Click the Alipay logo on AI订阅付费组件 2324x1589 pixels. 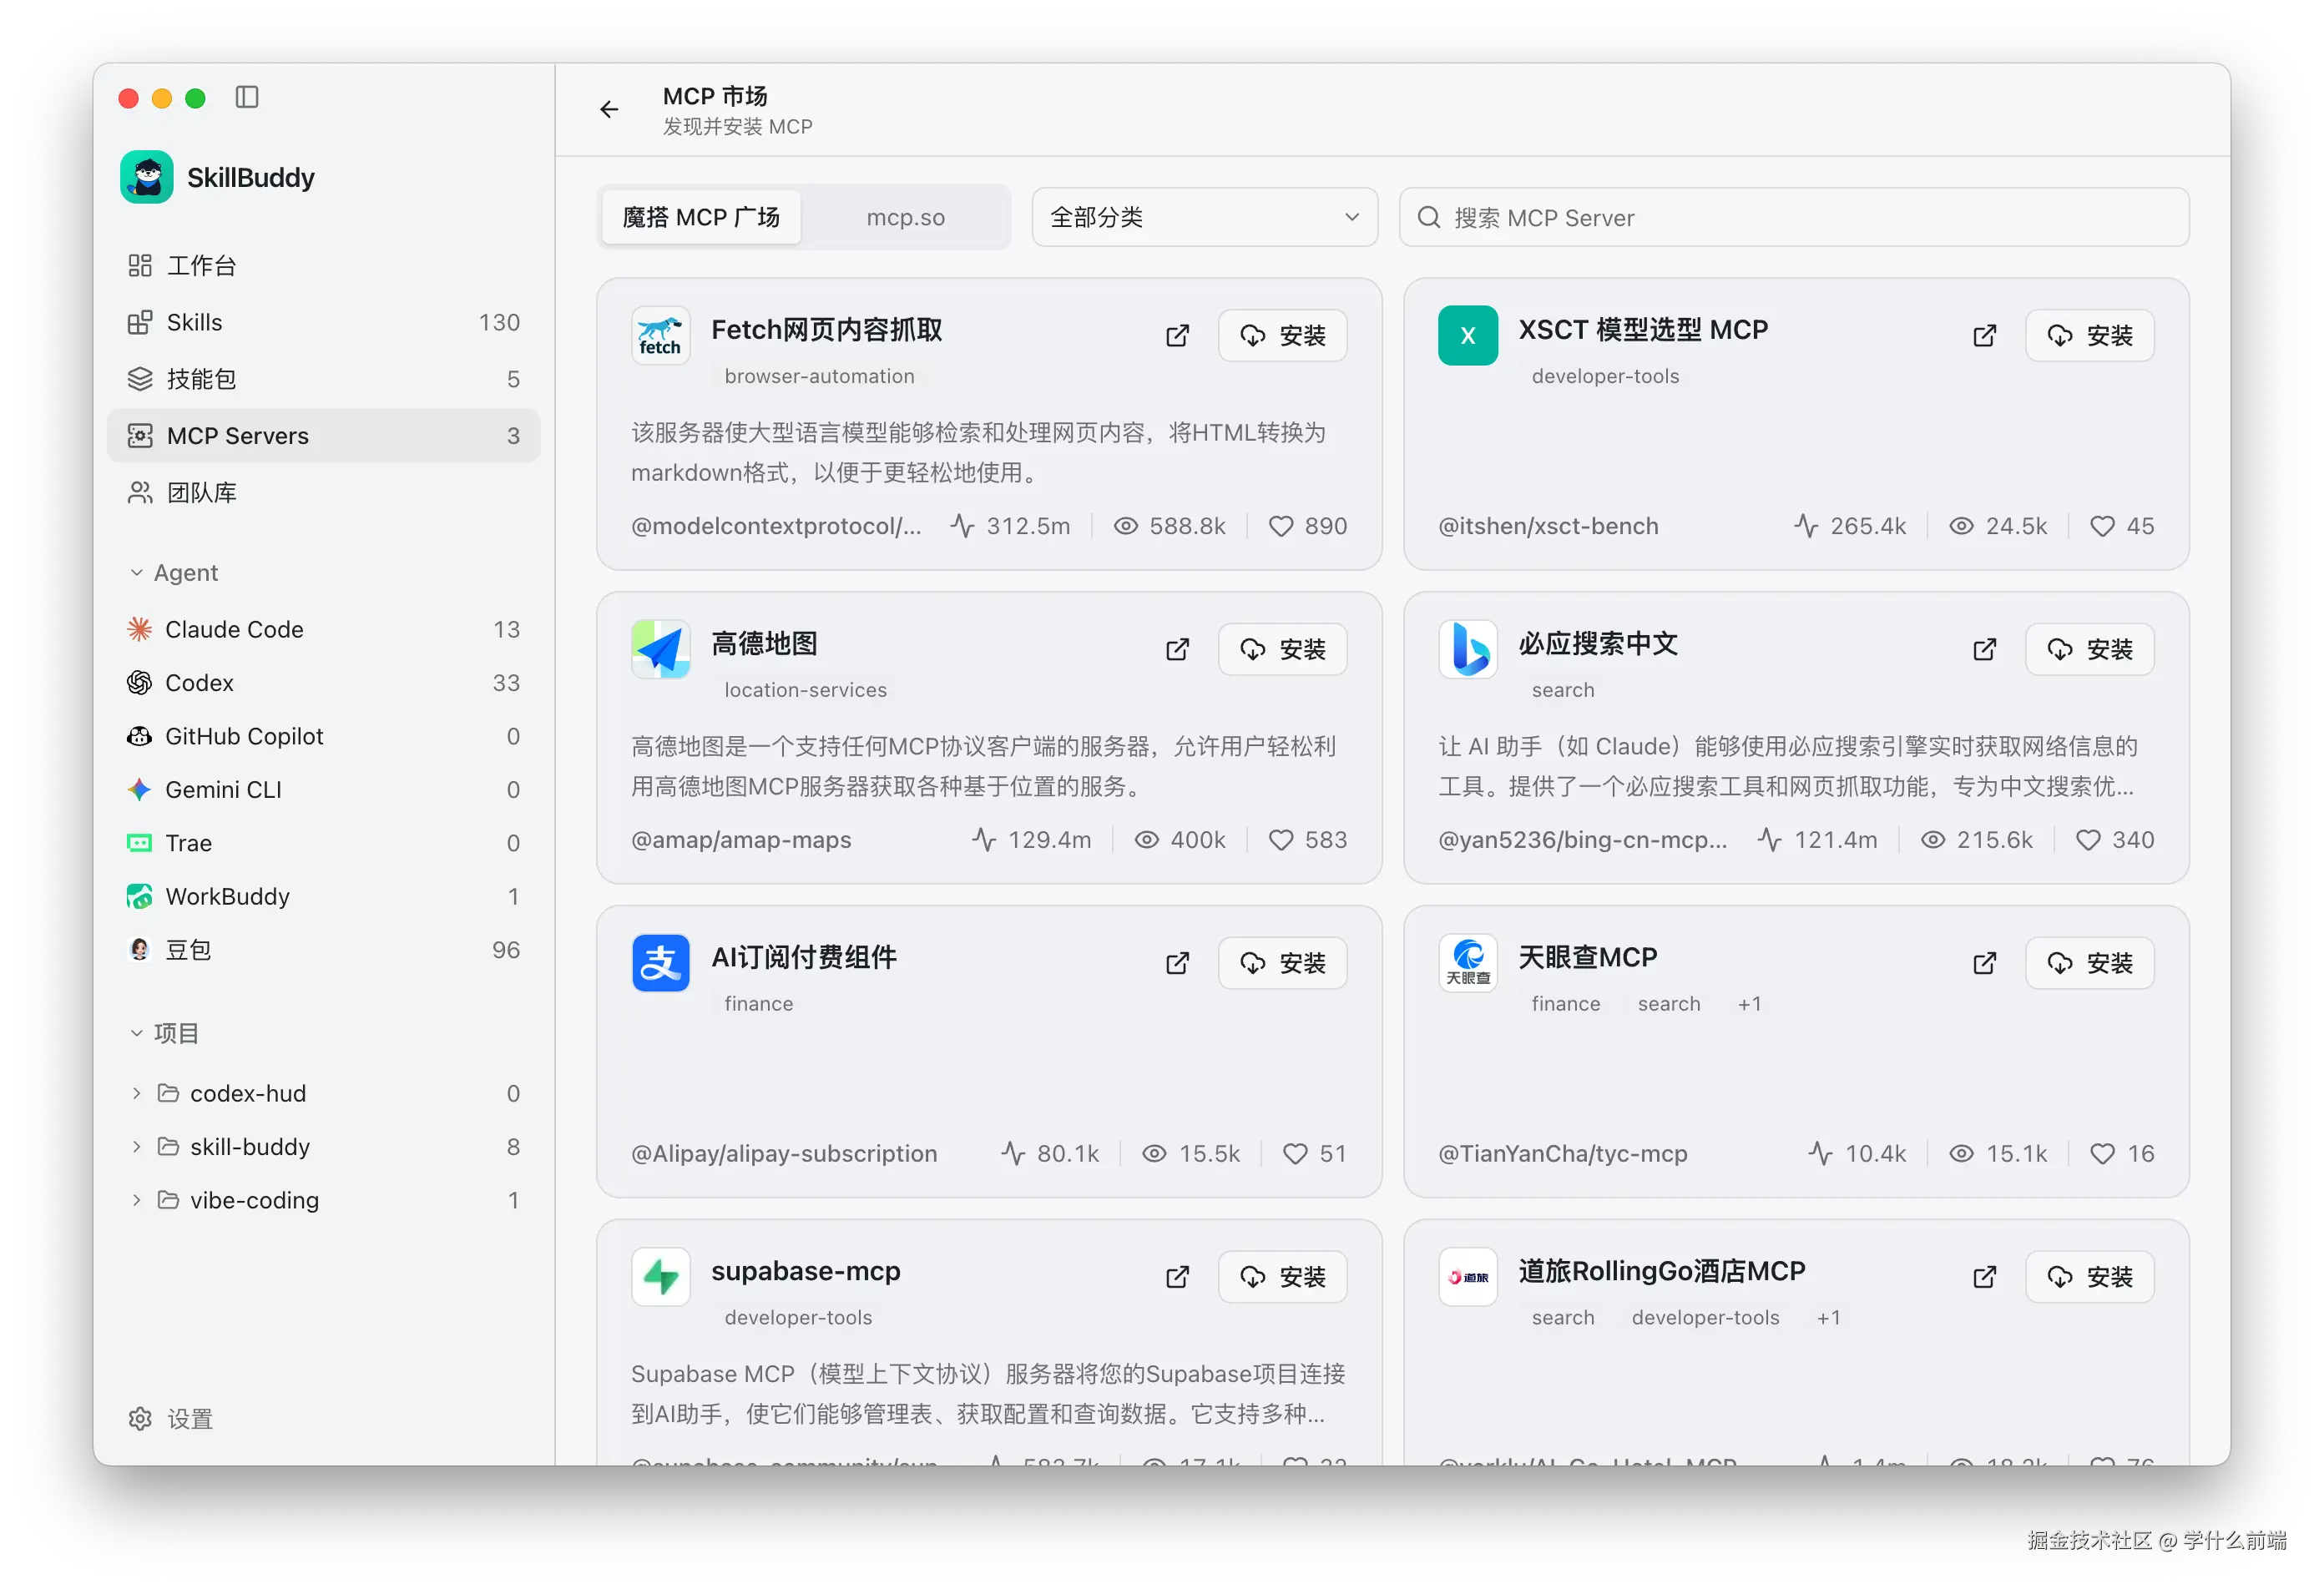coord(661,963)
